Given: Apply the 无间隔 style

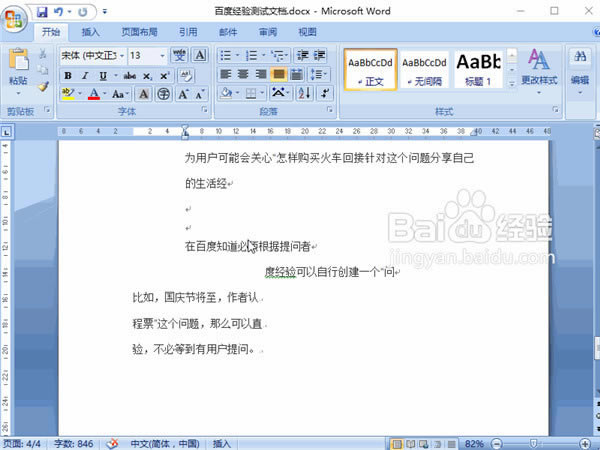Looking at the screenshot, I should [424, 70].
